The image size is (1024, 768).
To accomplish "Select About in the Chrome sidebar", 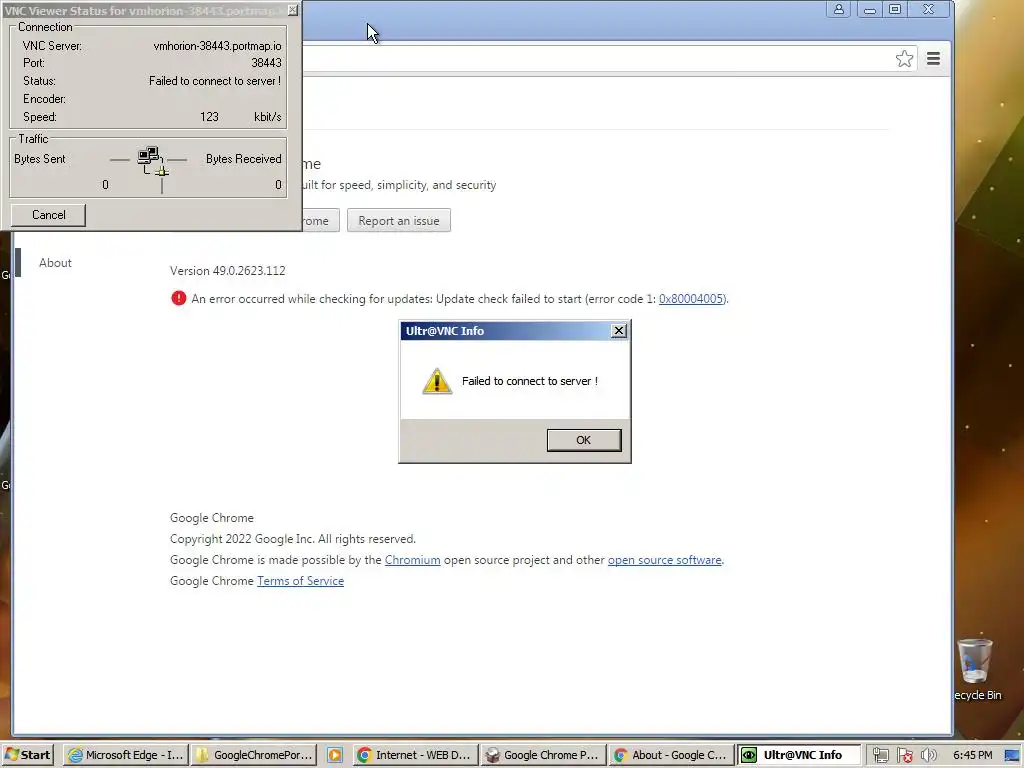I will 55,263.
